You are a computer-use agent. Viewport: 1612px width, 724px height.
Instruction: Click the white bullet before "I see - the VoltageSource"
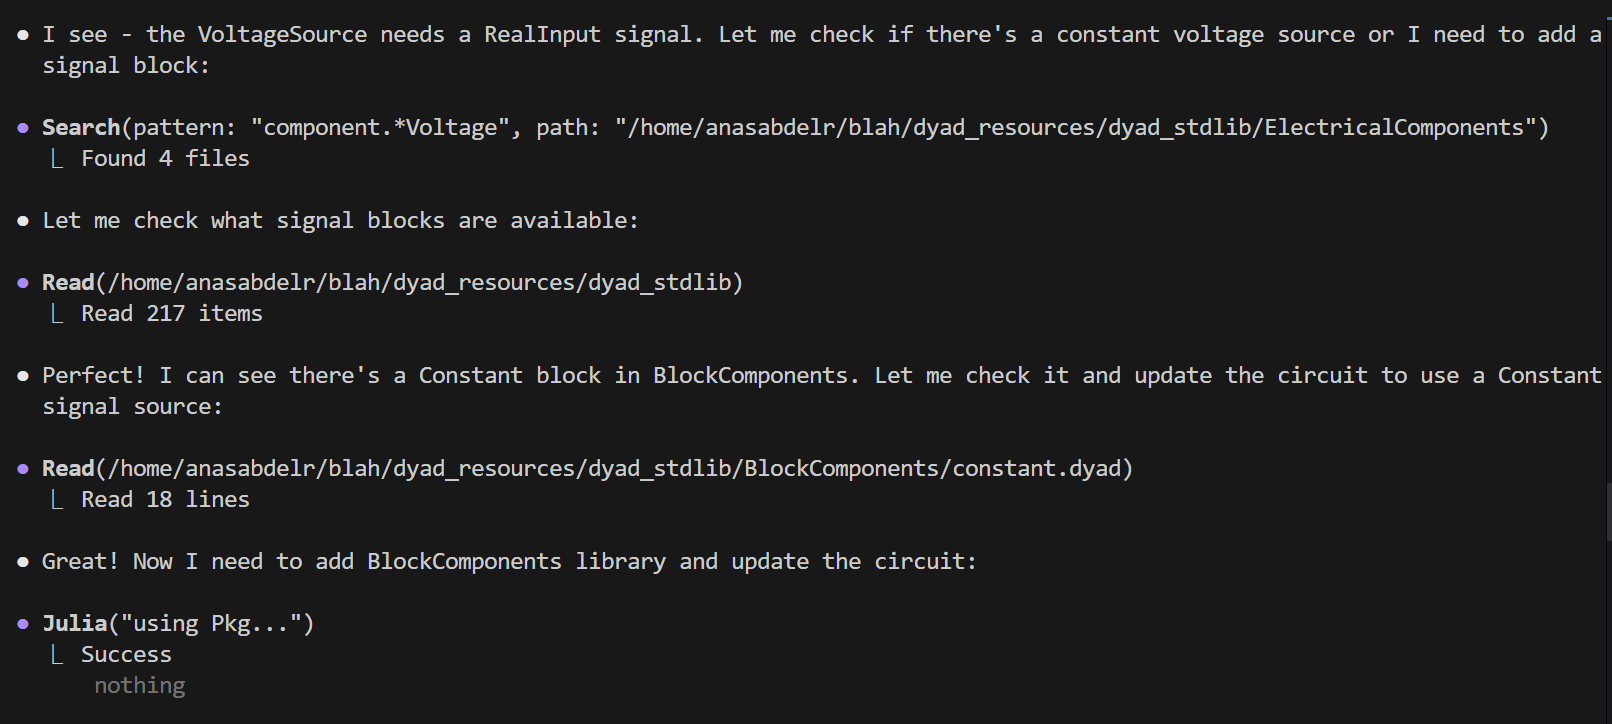(23, 35)
